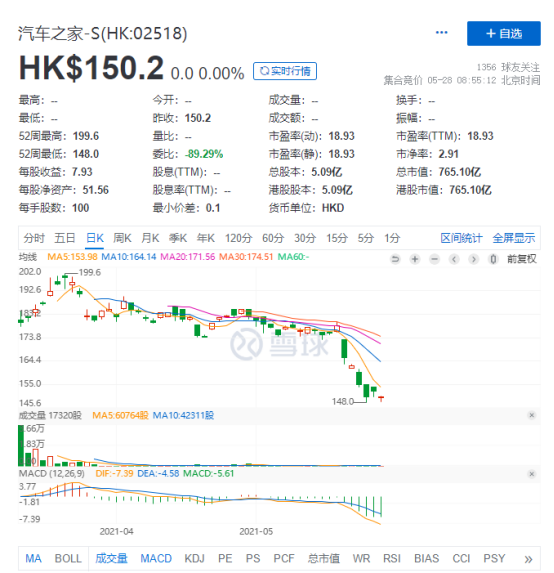Zoom out the chart with minus icon
554x573 pixels.
pos(435,259)
